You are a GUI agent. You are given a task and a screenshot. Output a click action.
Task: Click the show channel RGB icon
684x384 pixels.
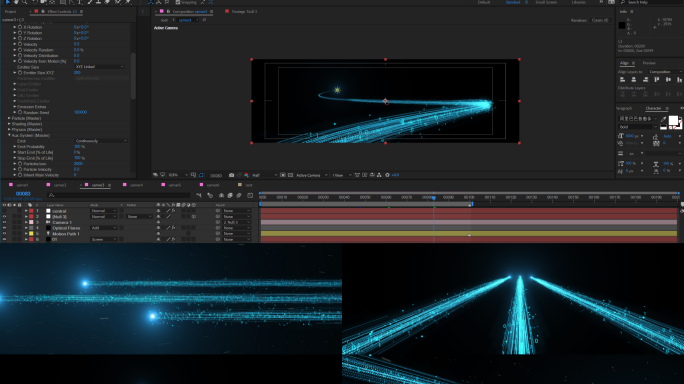click(x=246, y=175)
